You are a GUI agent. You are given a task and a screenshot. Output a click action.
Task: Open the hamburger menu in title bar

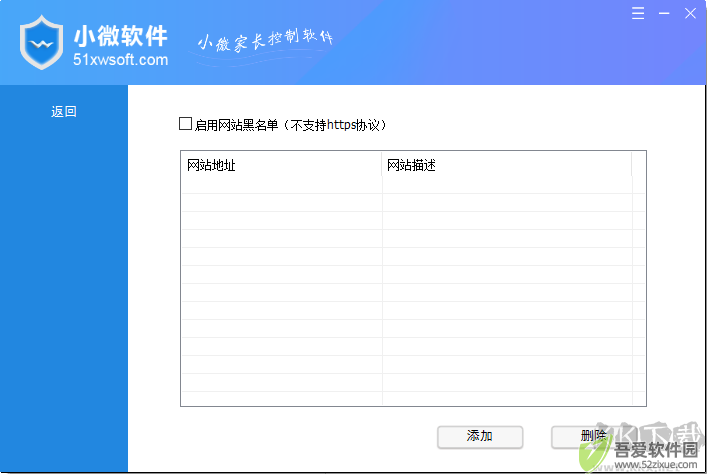(x=638, y=13)
